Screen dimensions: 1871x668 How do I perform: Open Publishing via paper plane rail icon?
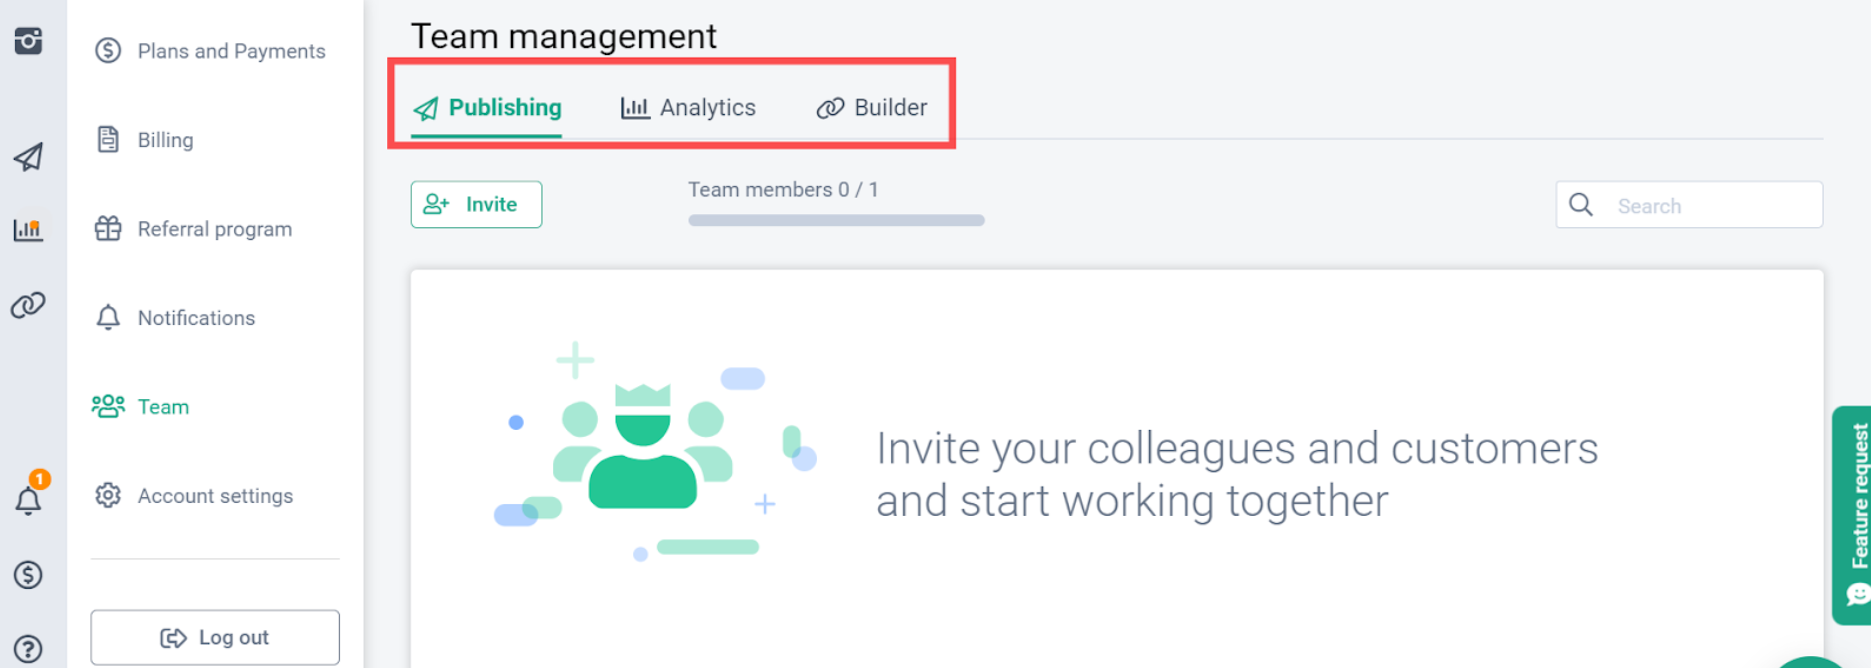(x=28, y=157)
